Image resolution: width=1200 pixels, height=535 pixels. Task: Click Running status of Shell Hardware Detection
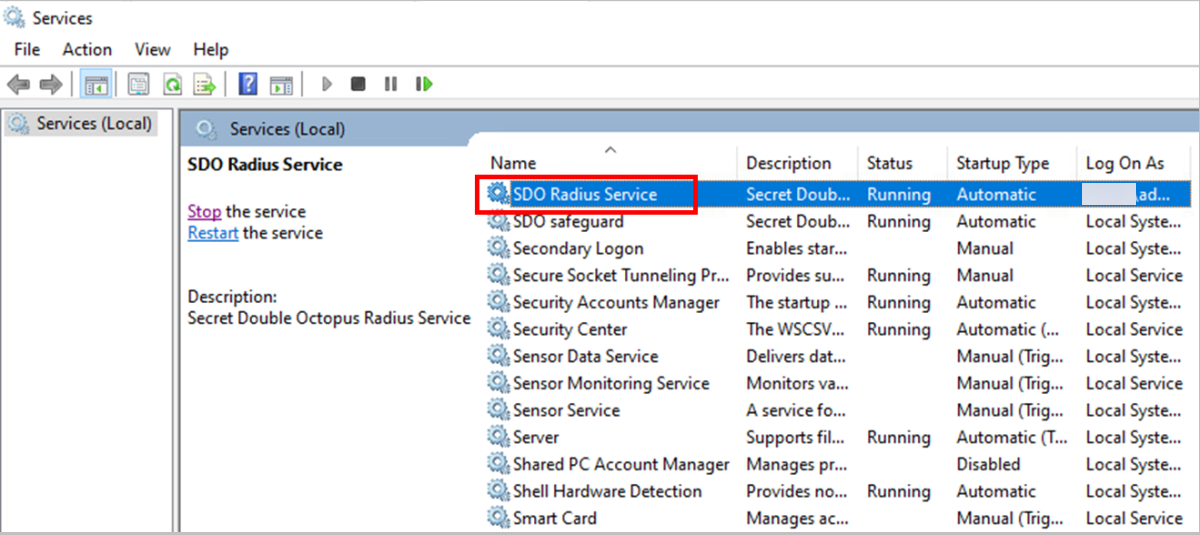point(898,492)
